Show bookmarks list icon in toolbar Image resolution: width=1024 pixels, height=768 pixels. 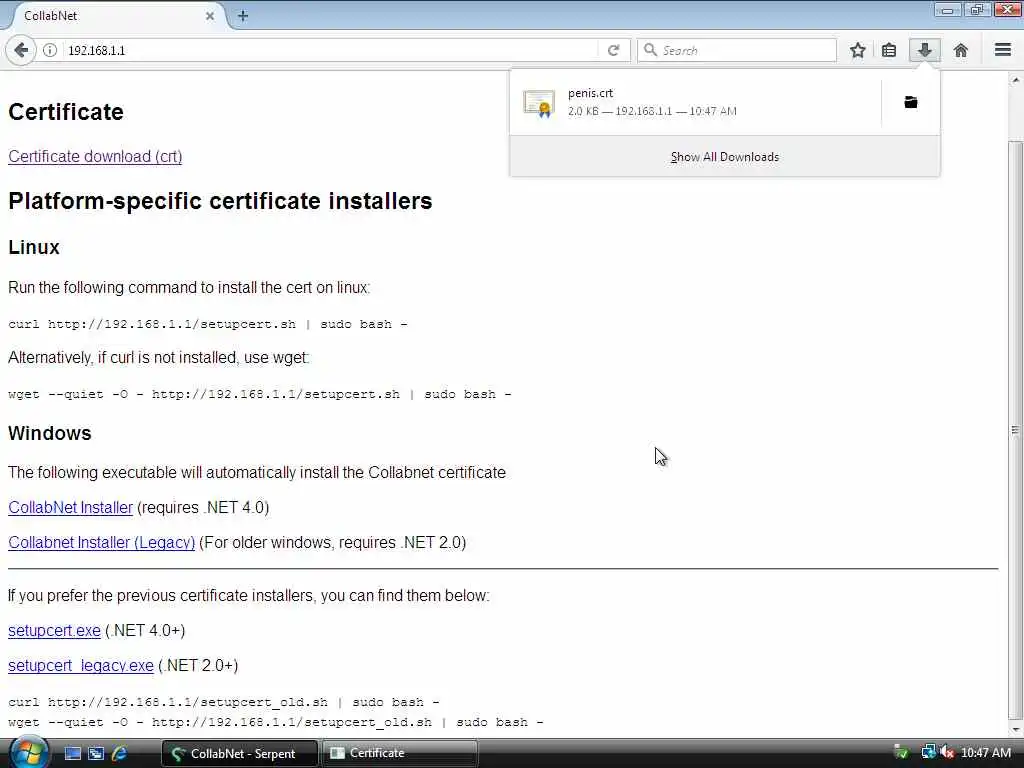(889, 50)
